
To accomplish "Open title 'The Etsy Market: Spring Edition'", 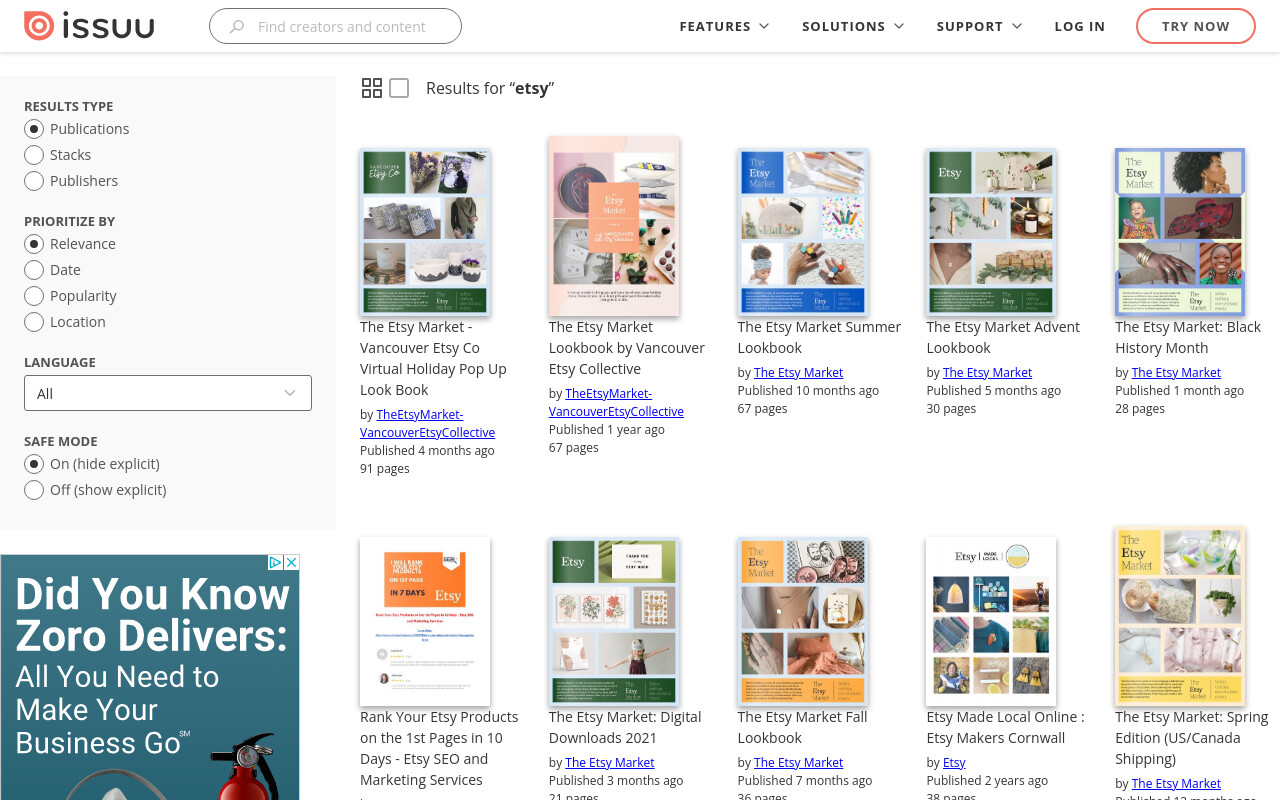I will click(1192, 738).
